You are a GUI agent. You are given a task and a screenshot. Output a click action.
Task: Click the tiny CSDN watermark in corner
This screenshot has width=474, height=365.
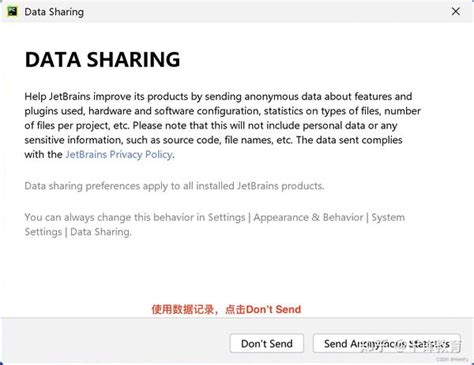coord(450,359)
